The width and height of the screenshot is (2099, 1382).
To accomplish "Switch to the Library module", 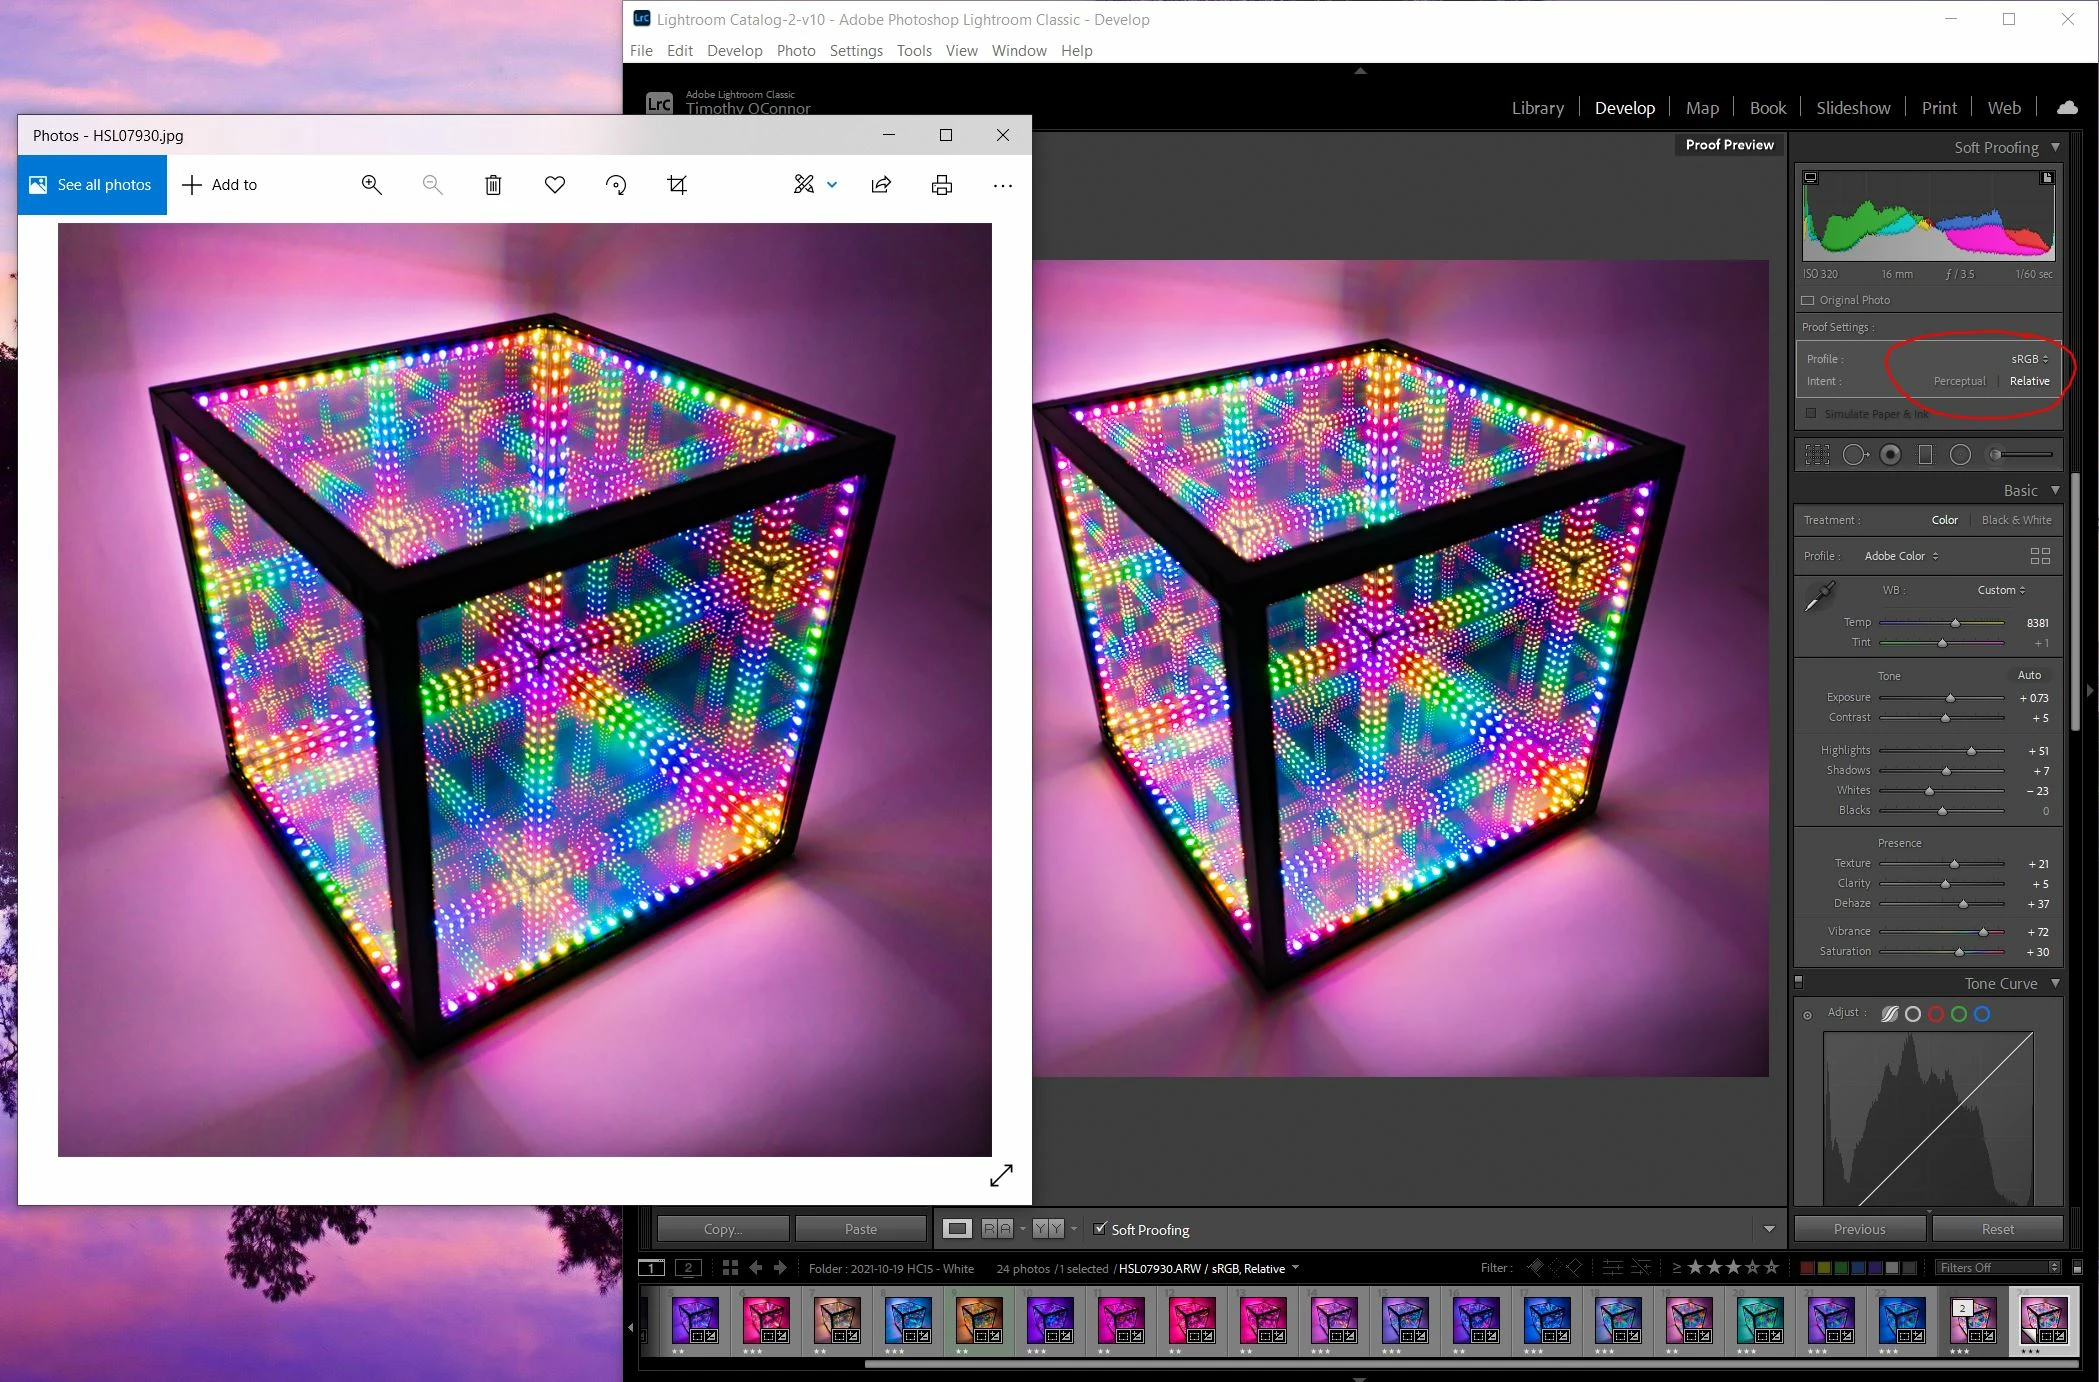I will [1537, 108].
